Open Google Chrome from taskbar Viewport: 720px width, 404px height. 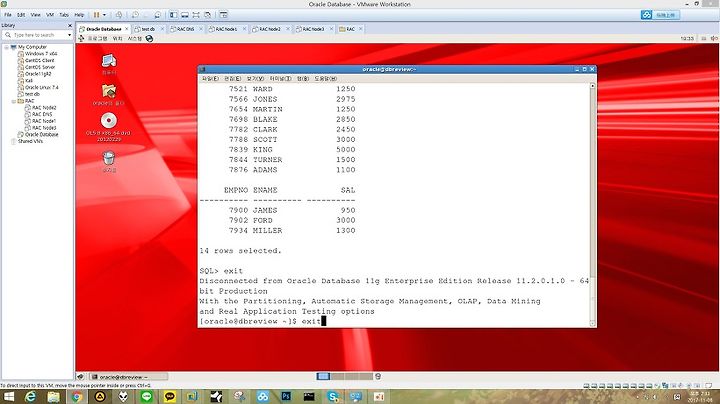point(77,397)
